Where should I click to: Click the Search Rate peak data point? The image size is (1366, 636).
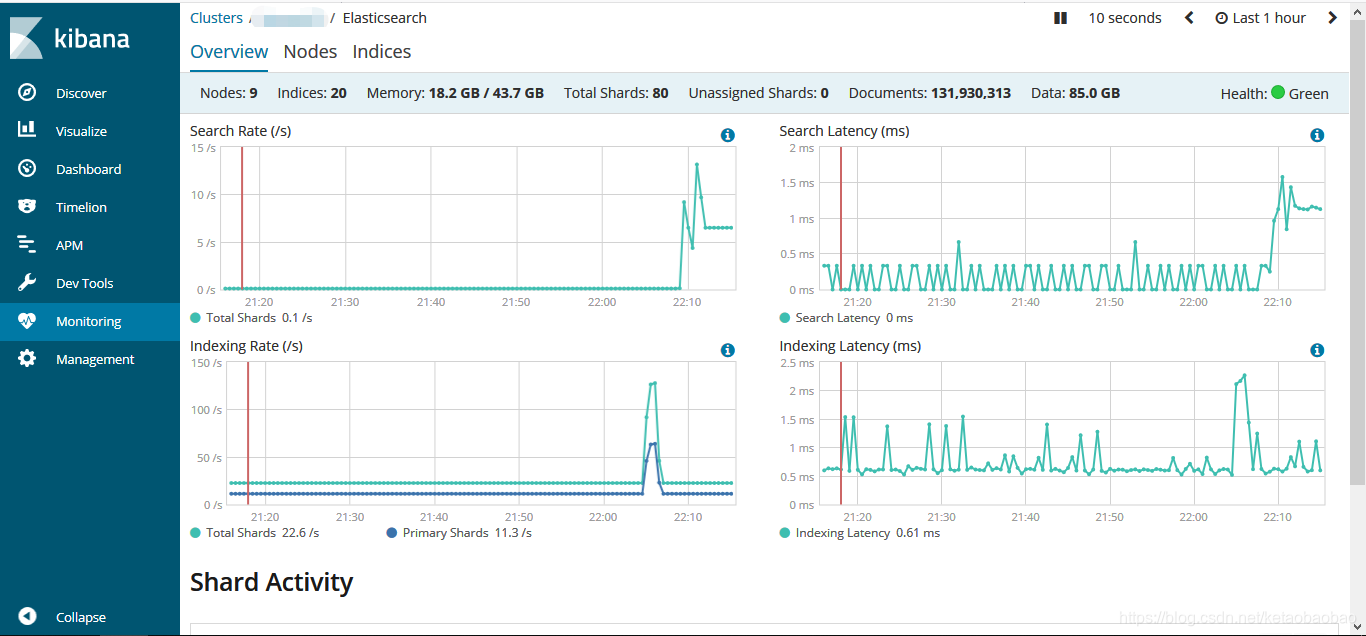coord(697,164)
